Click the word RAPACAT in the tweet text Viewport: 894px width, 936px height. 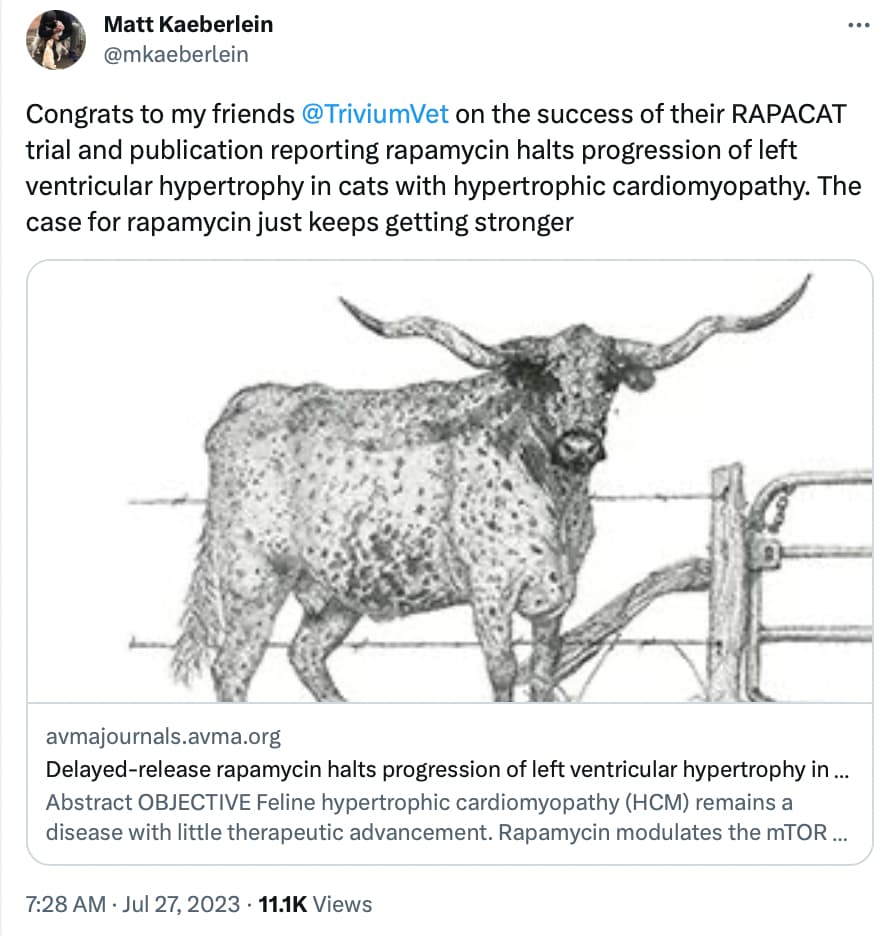[x=789, y=114]
